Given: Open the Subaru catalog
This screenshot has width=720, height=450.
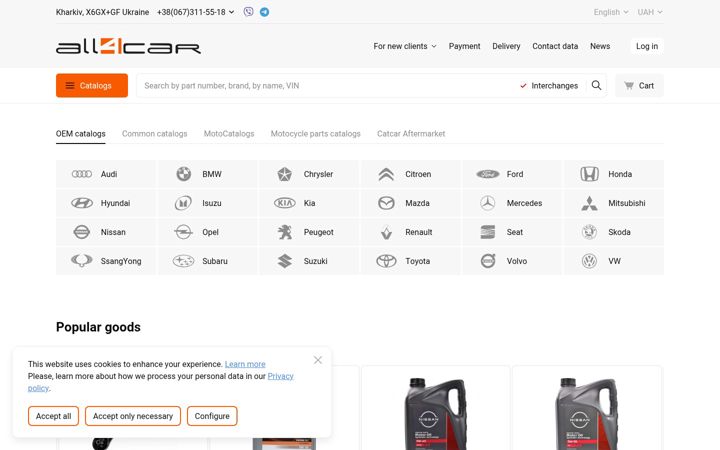Looking at the screenshot, I should [x=207, y=261].
